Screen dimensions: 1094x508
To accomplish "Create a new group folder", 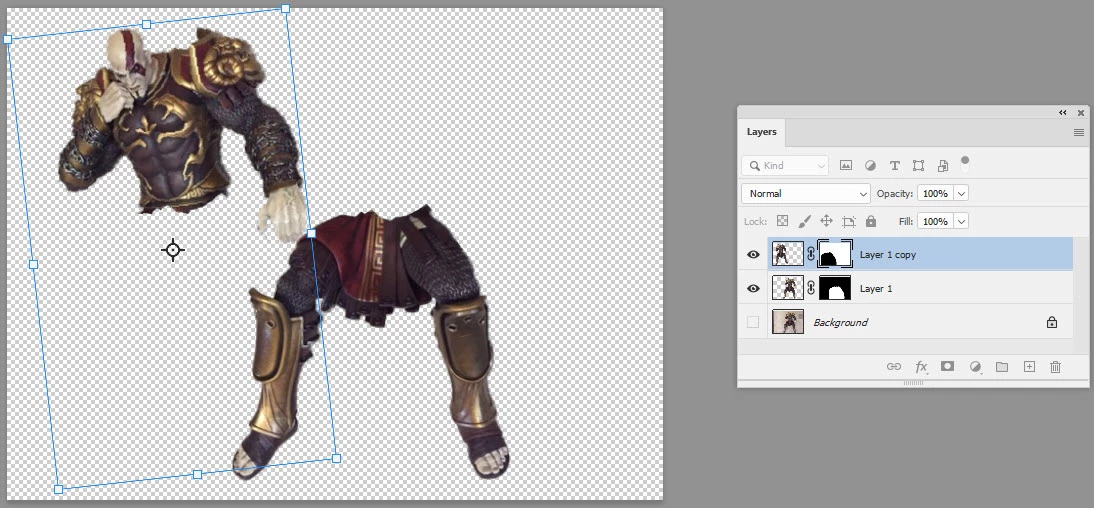I will pos(1002,366).
